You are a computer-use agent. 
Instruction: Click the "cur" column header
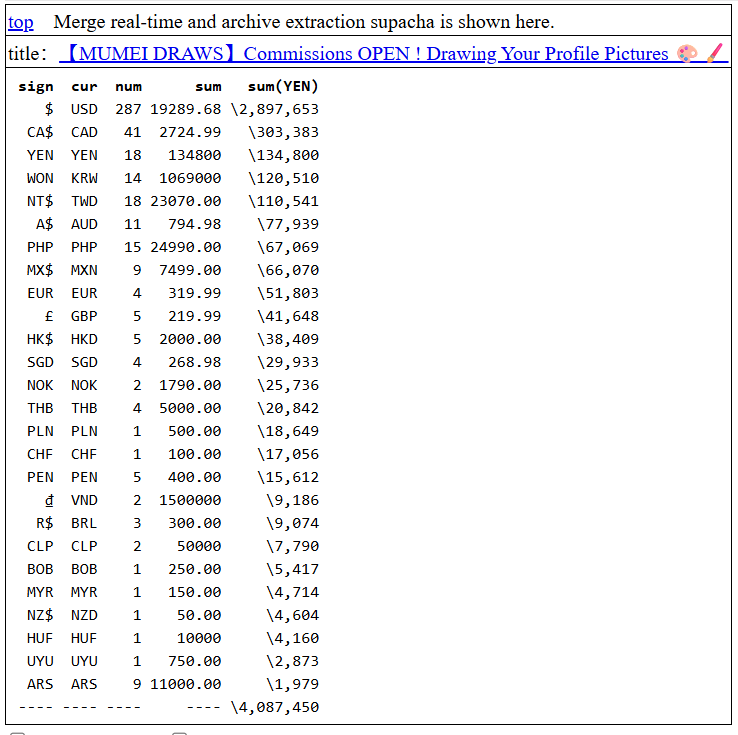(x=84, y=87)
